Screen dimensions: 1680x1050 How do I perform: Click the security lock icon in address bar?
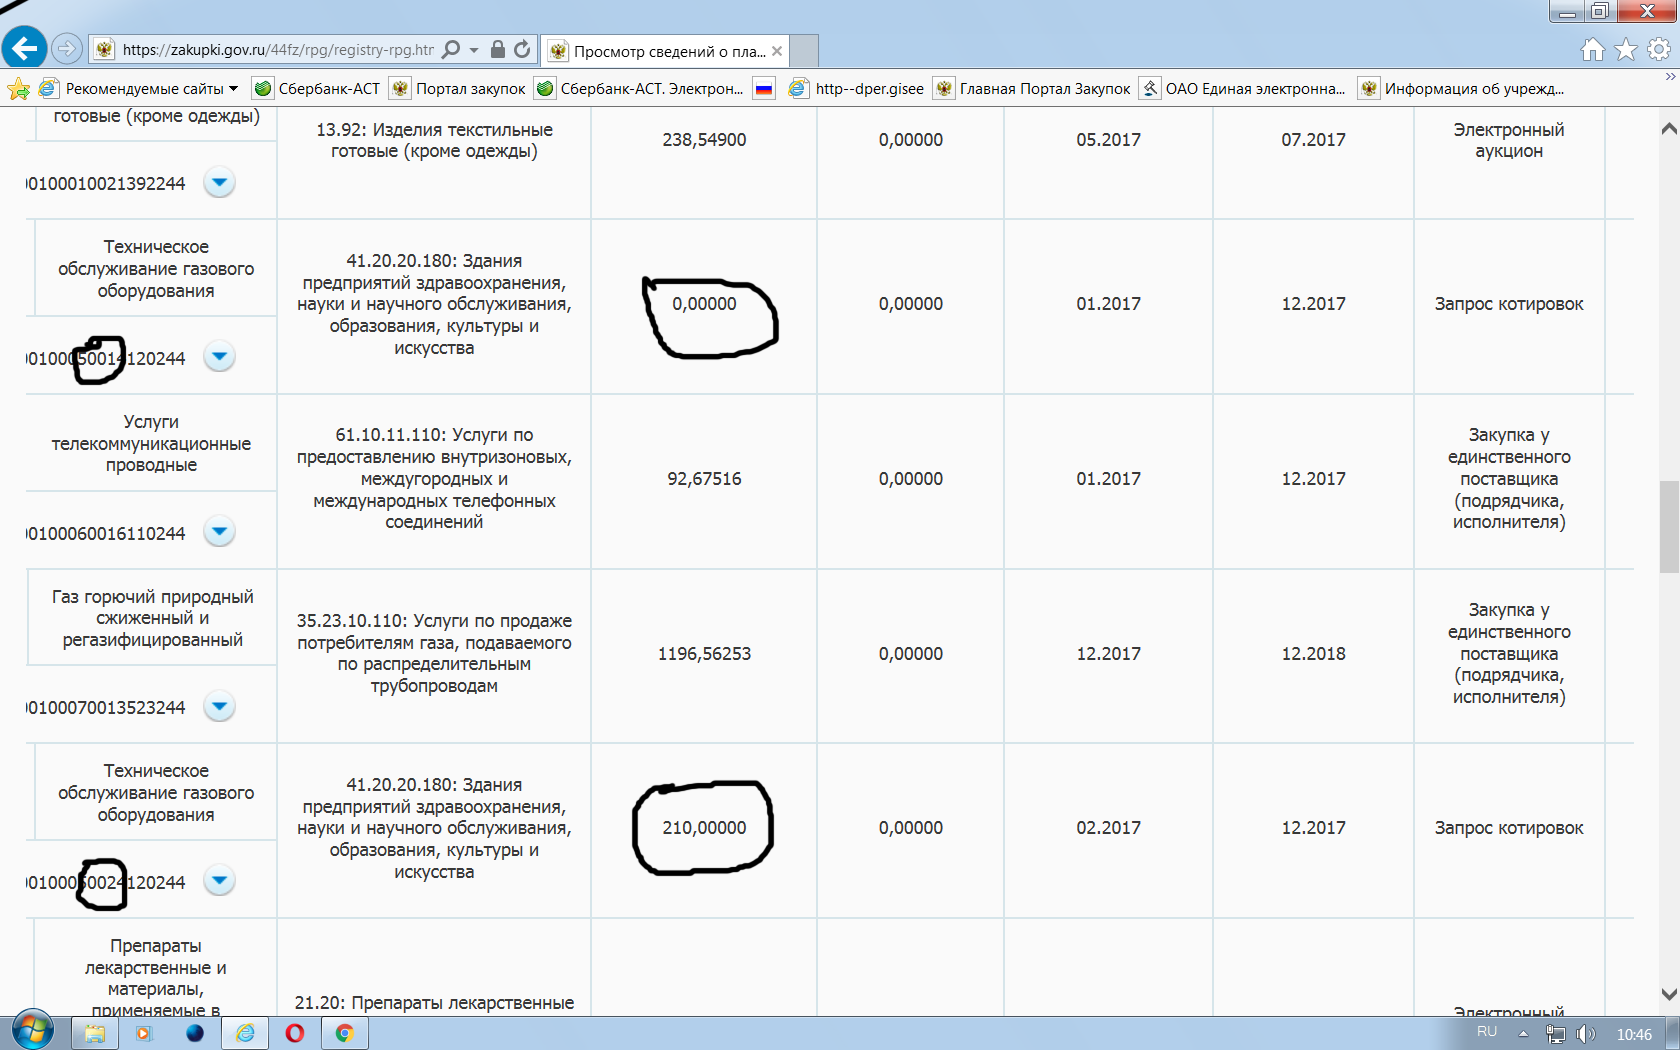click(497, 49)
